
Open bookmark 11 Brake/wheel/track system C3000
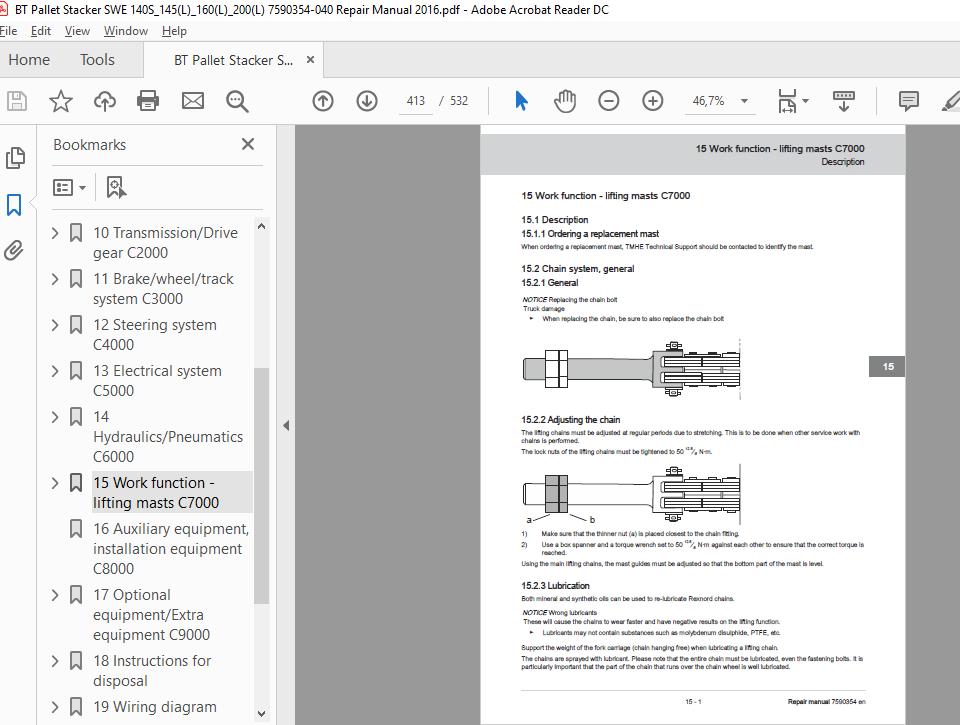point(163,288)
